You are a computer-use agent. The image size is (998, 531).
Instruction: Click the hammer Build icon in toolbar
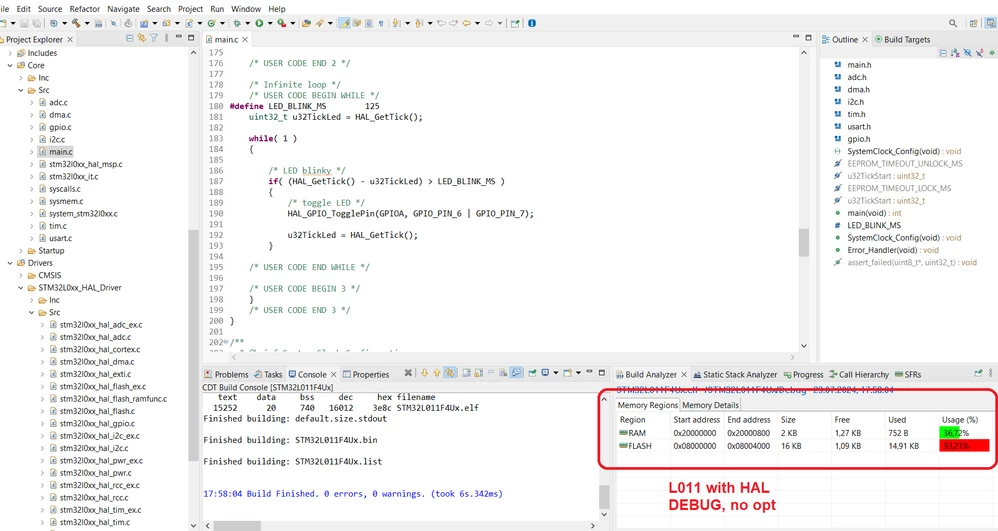tap(76, 23)
